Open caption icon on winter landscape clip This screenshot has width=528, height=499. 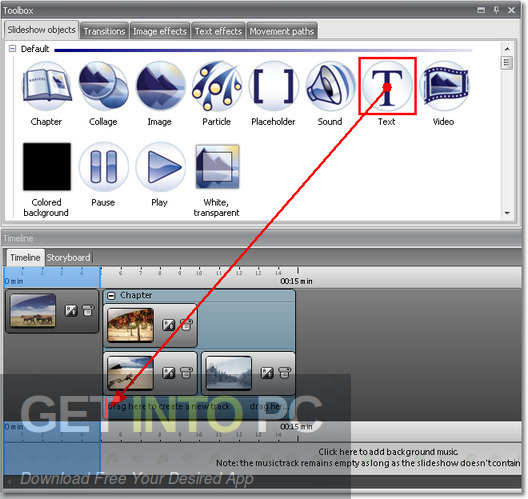tap(285, 373)
